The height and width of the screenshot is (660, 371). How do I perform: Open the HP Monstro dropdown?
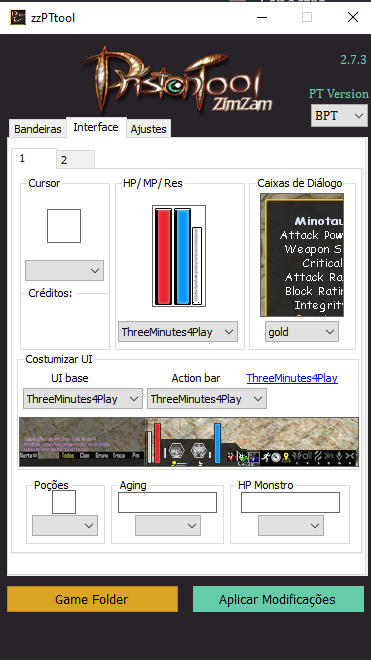[x=291, y=525]
